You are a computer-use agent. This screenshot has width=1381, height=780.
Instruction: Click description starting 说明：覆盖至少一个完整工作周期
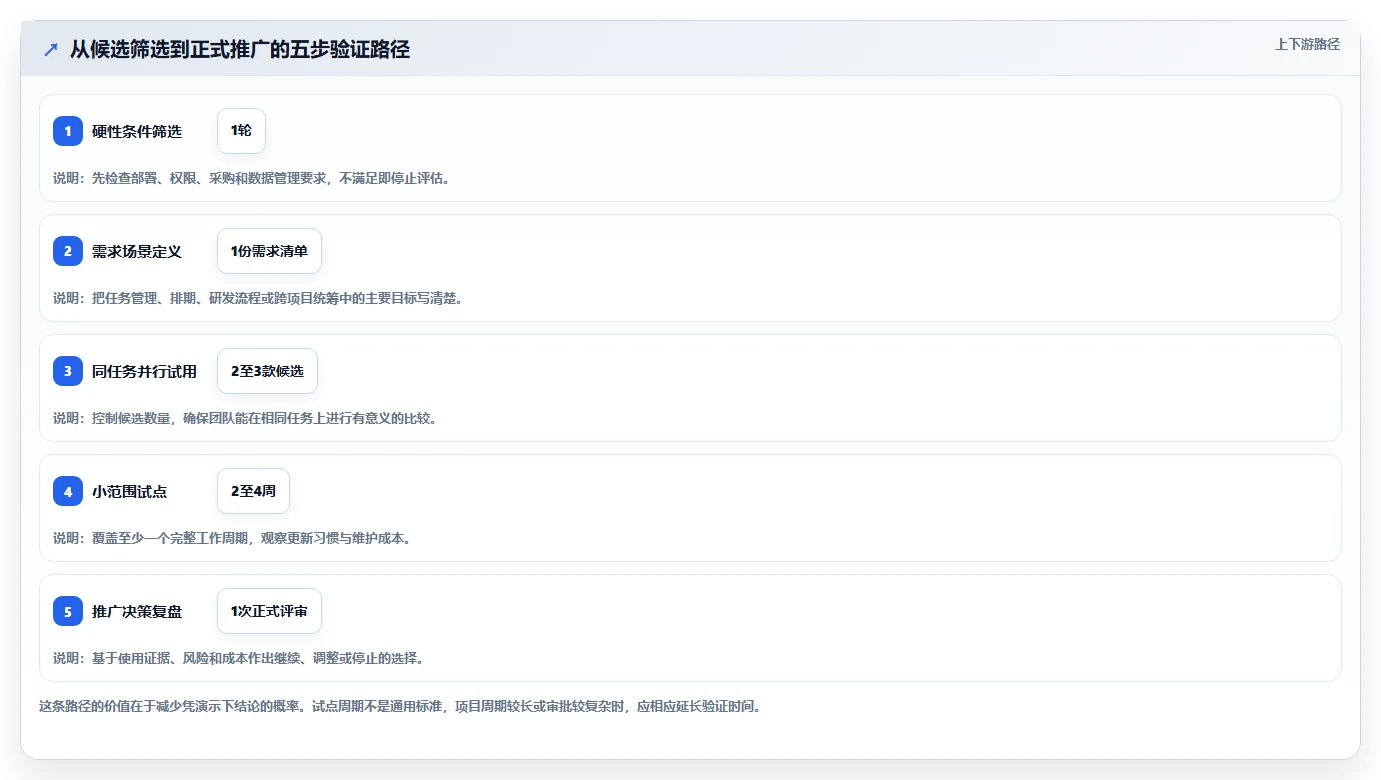(232, 538)
